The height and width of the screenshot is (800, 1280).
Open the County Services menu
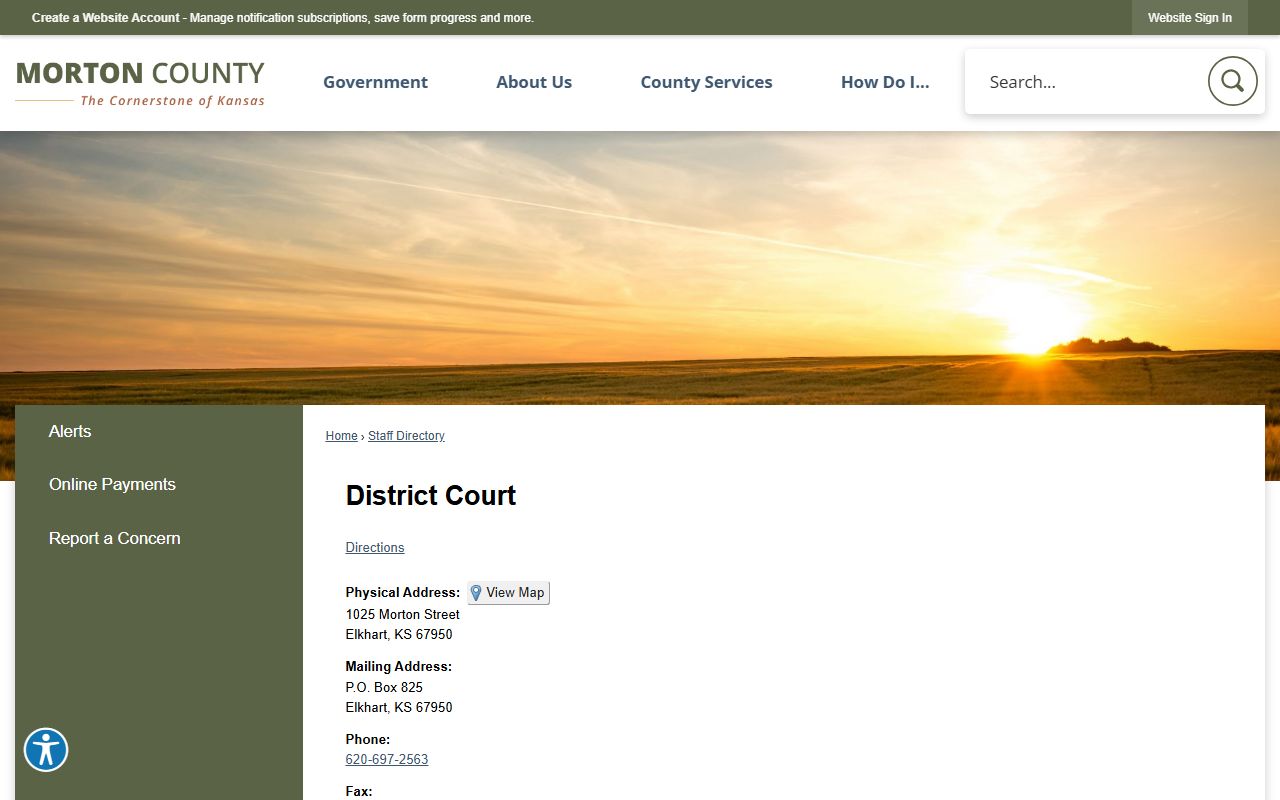706,82
